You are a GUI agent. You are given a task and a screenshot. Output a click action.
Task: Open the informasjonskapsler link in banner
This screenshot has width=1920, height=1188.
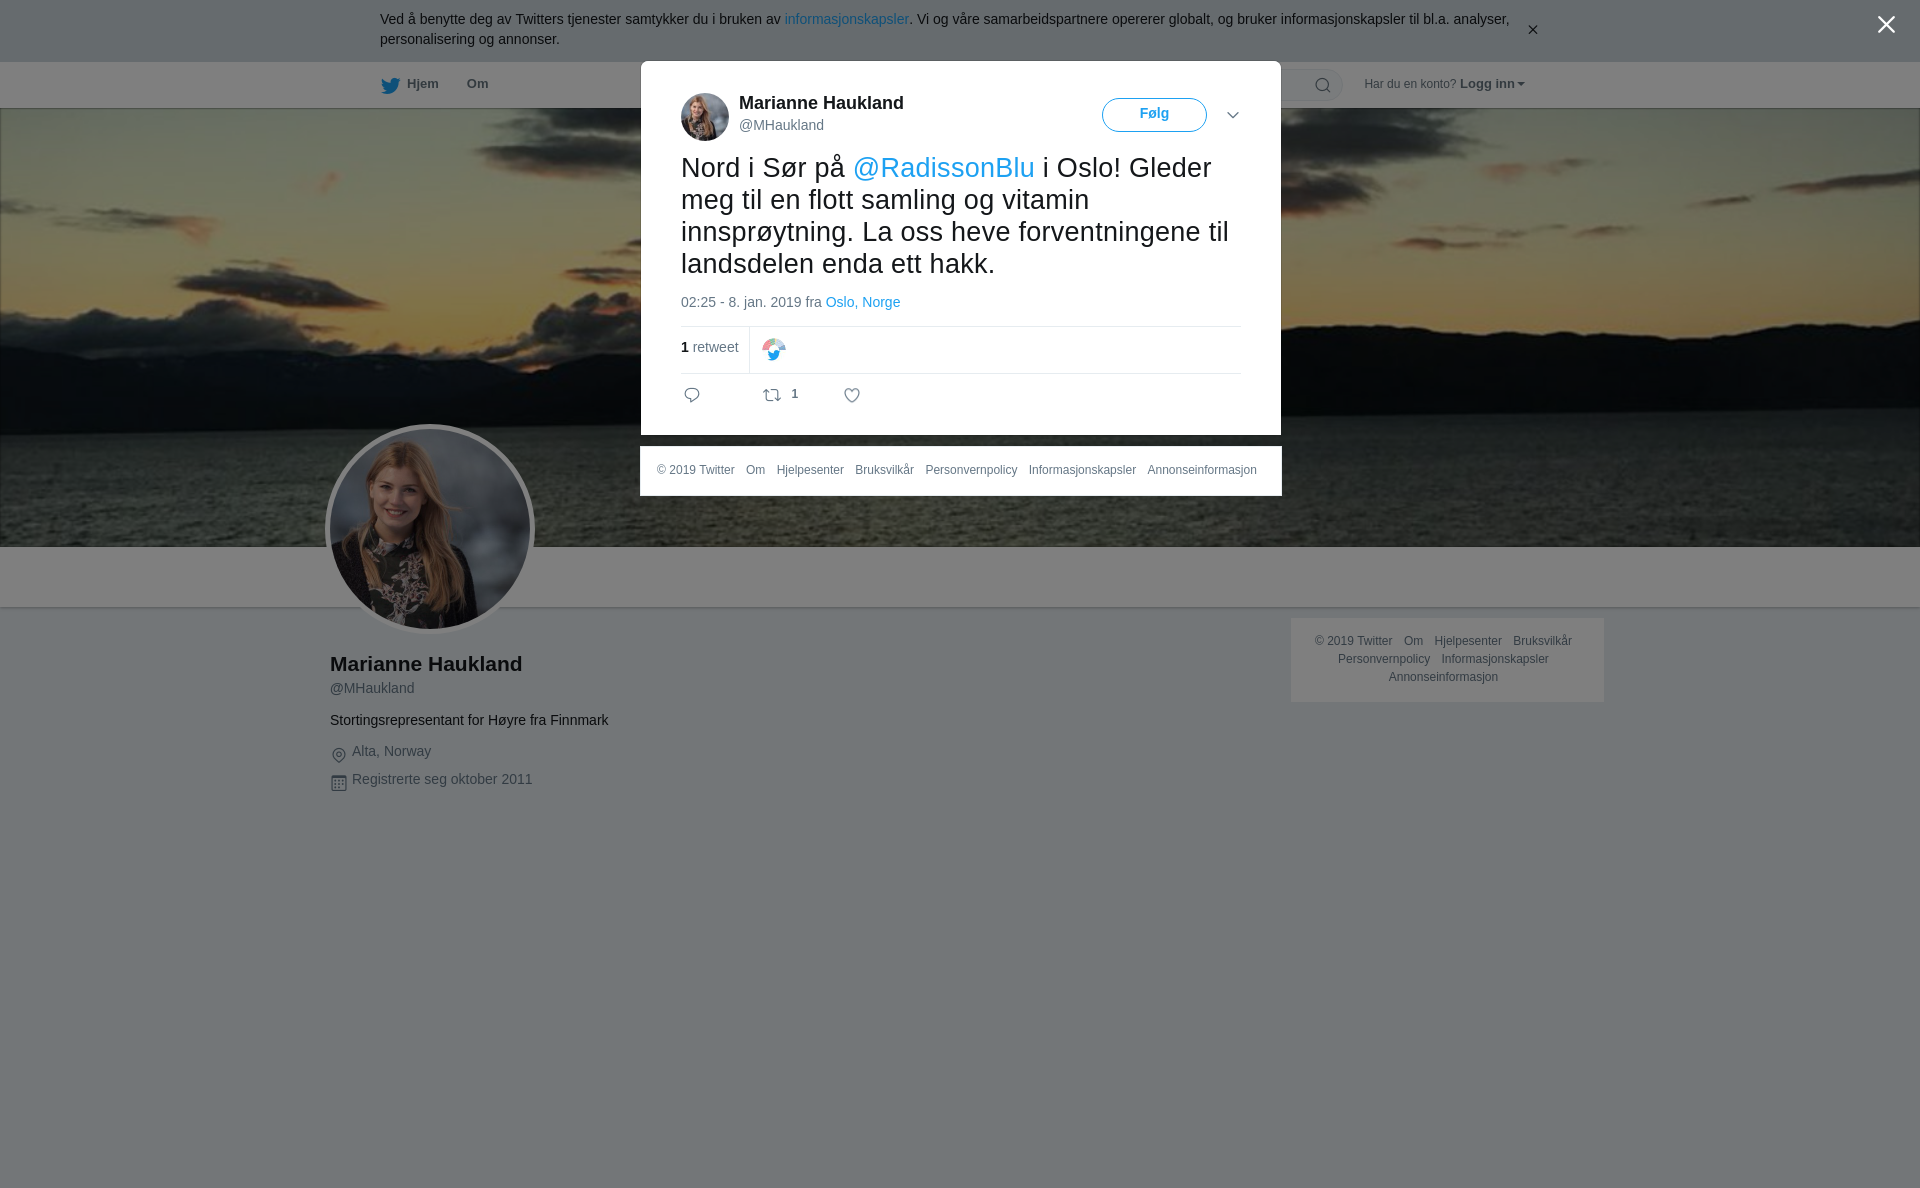[x=846, y=19]
